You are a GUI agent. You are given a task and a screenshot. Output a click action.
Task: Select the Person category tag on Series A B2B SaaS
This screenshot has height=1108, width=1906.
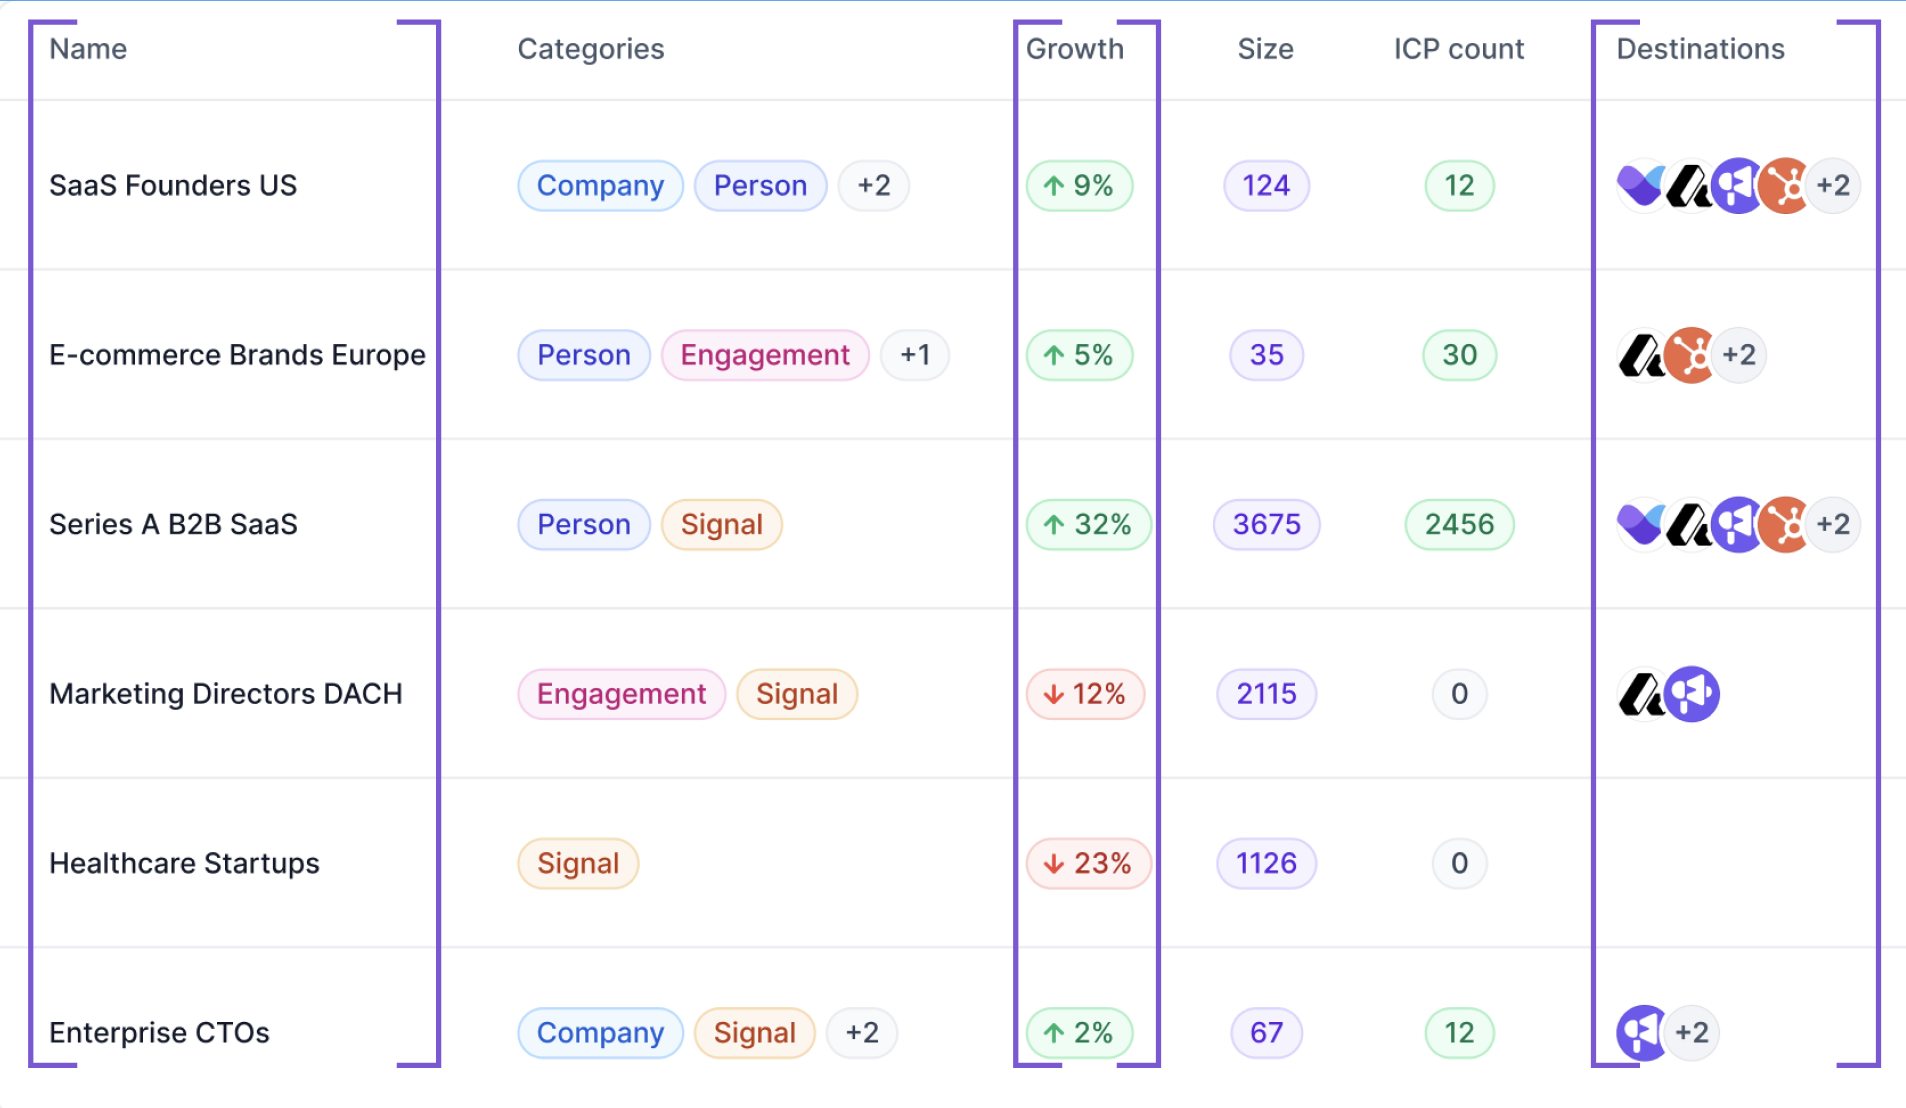[x=583, y=524]
